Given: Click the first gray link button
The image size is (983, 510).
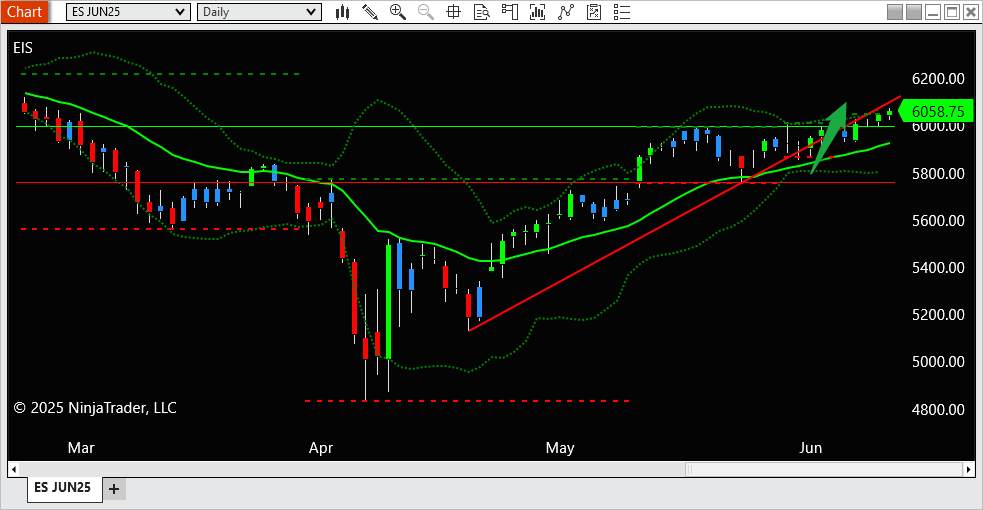Looking at the screenshot, I should click(895, 12).
